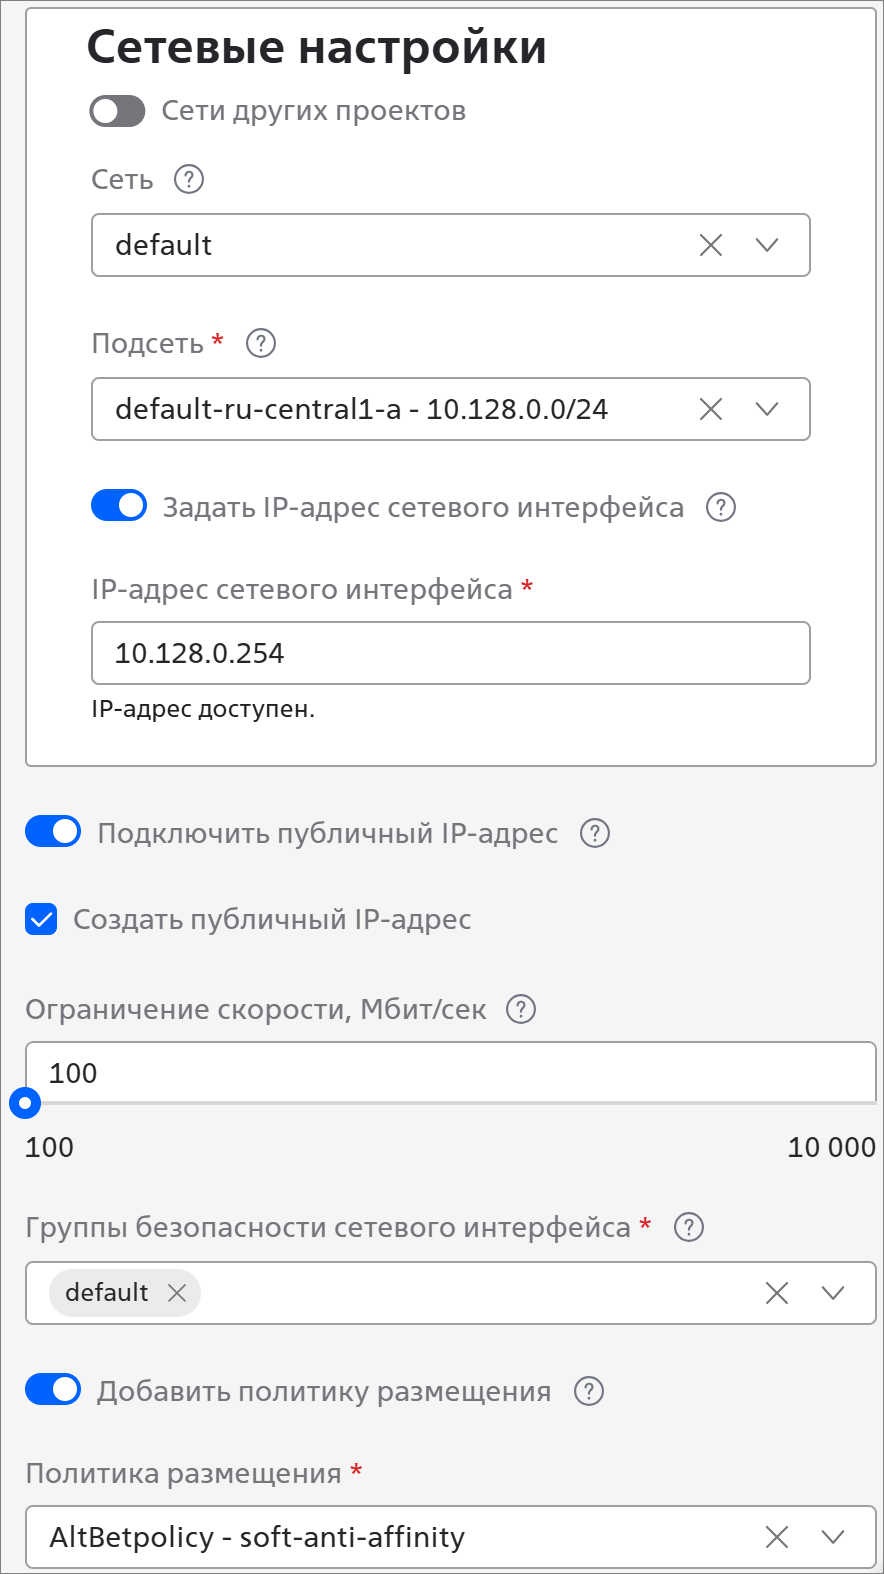Click help icon next to Сеть label
The width and height of the screenshot is (884, 1574).
(x=189, y=179)
